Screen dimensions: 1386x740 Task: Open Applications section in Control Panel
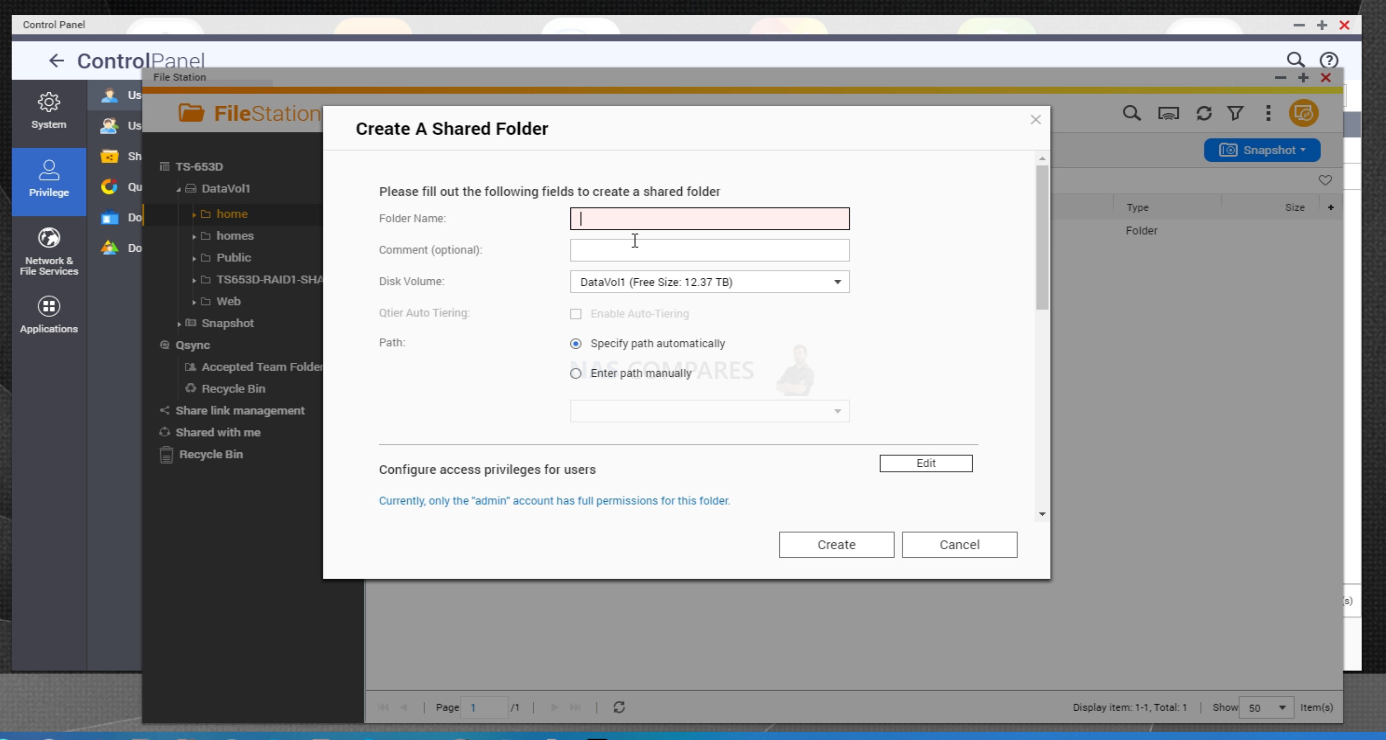[49, 314]
